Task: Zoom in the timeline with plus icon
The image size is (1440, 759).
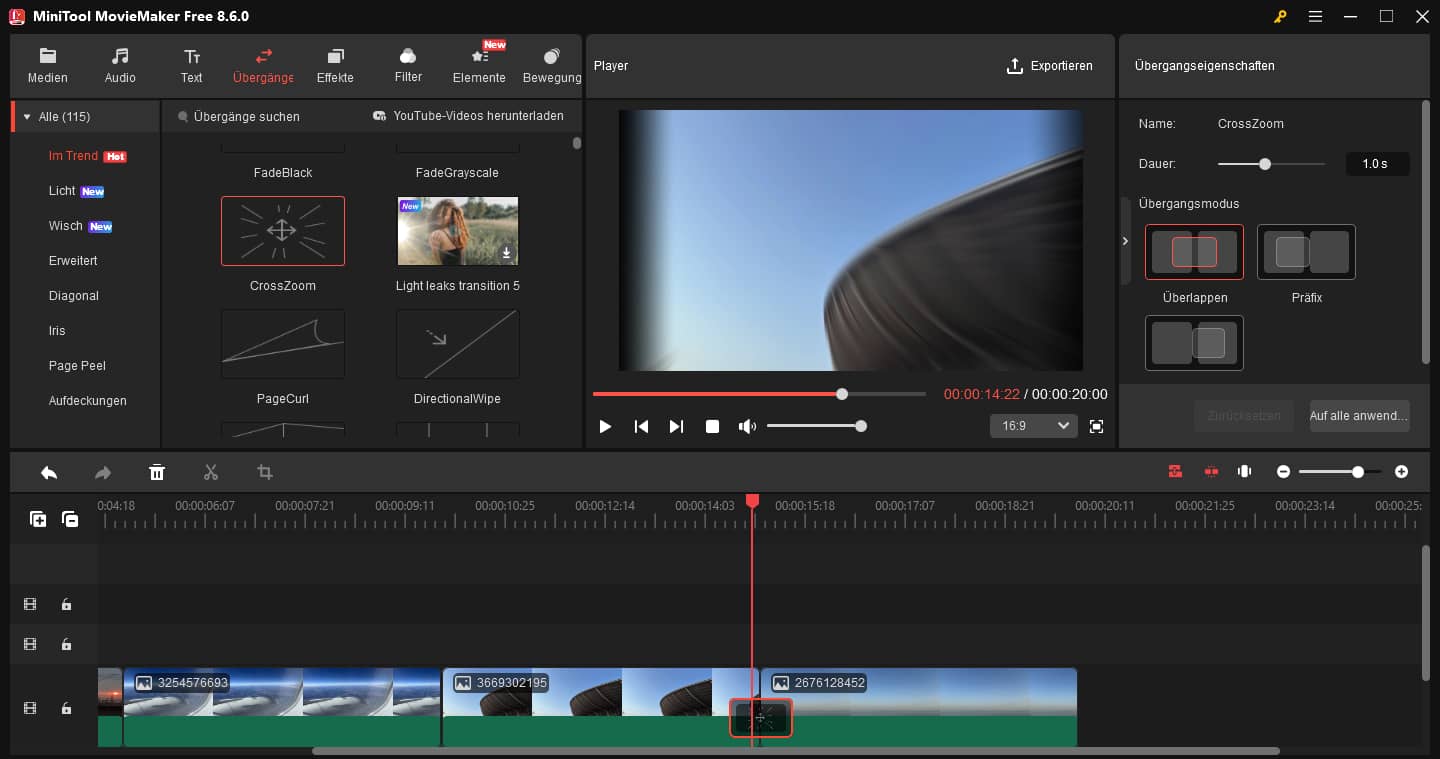Action: click(1401, 472)
